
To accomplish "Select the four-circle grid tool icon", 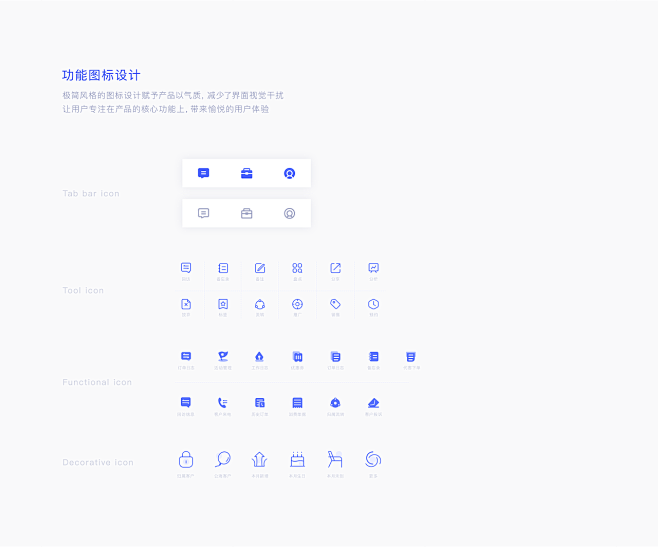I will 297,268.
